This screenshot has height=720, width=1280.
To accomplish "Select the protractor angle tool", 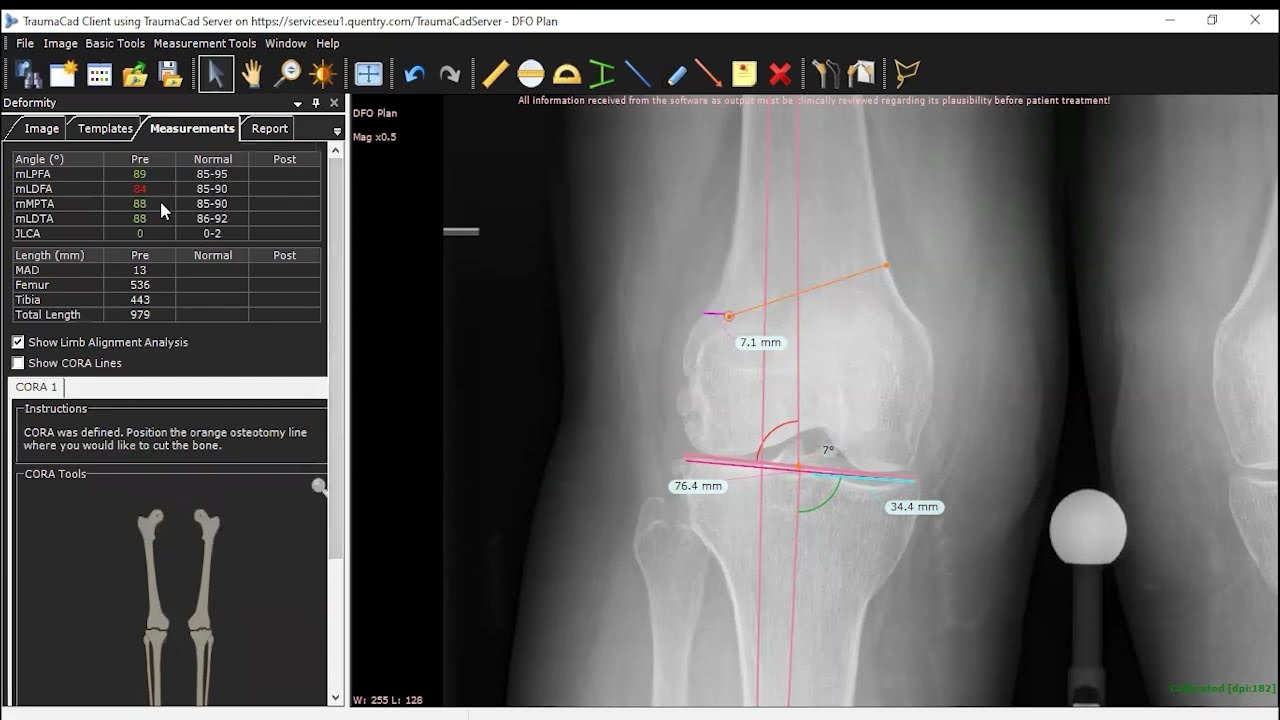I will [x=566, y=74].
